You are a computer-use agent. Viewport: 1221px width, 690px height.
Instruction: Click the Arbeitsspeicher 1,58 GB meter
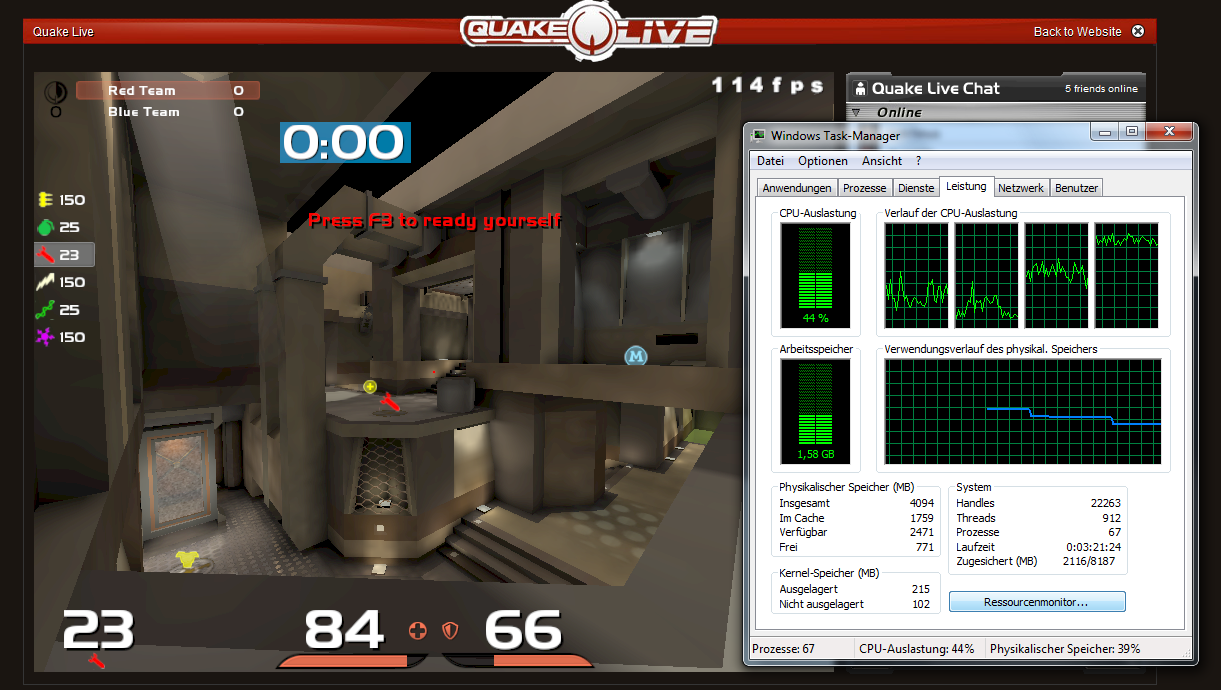point(815,413)
